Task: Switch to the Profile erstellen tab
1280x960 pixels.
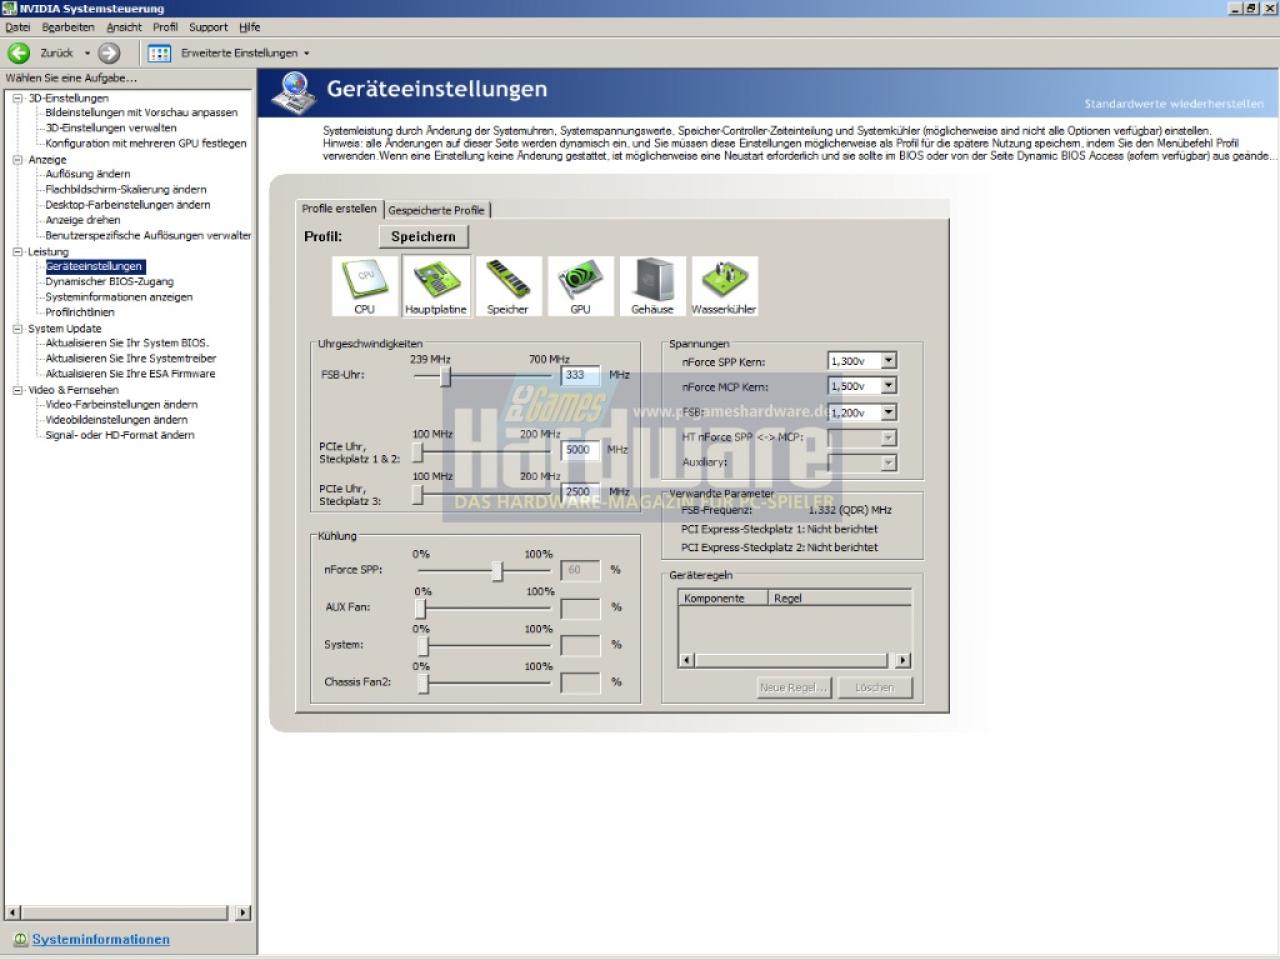Action: tap(340, 208)
